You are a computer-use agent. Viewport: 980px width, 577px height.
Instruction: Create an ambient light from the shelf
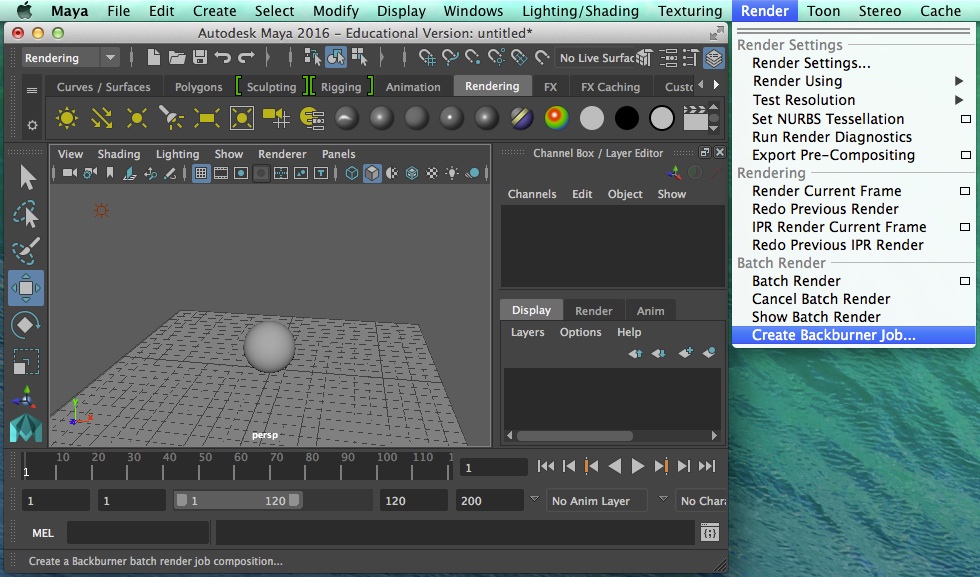tap(66, 118)
